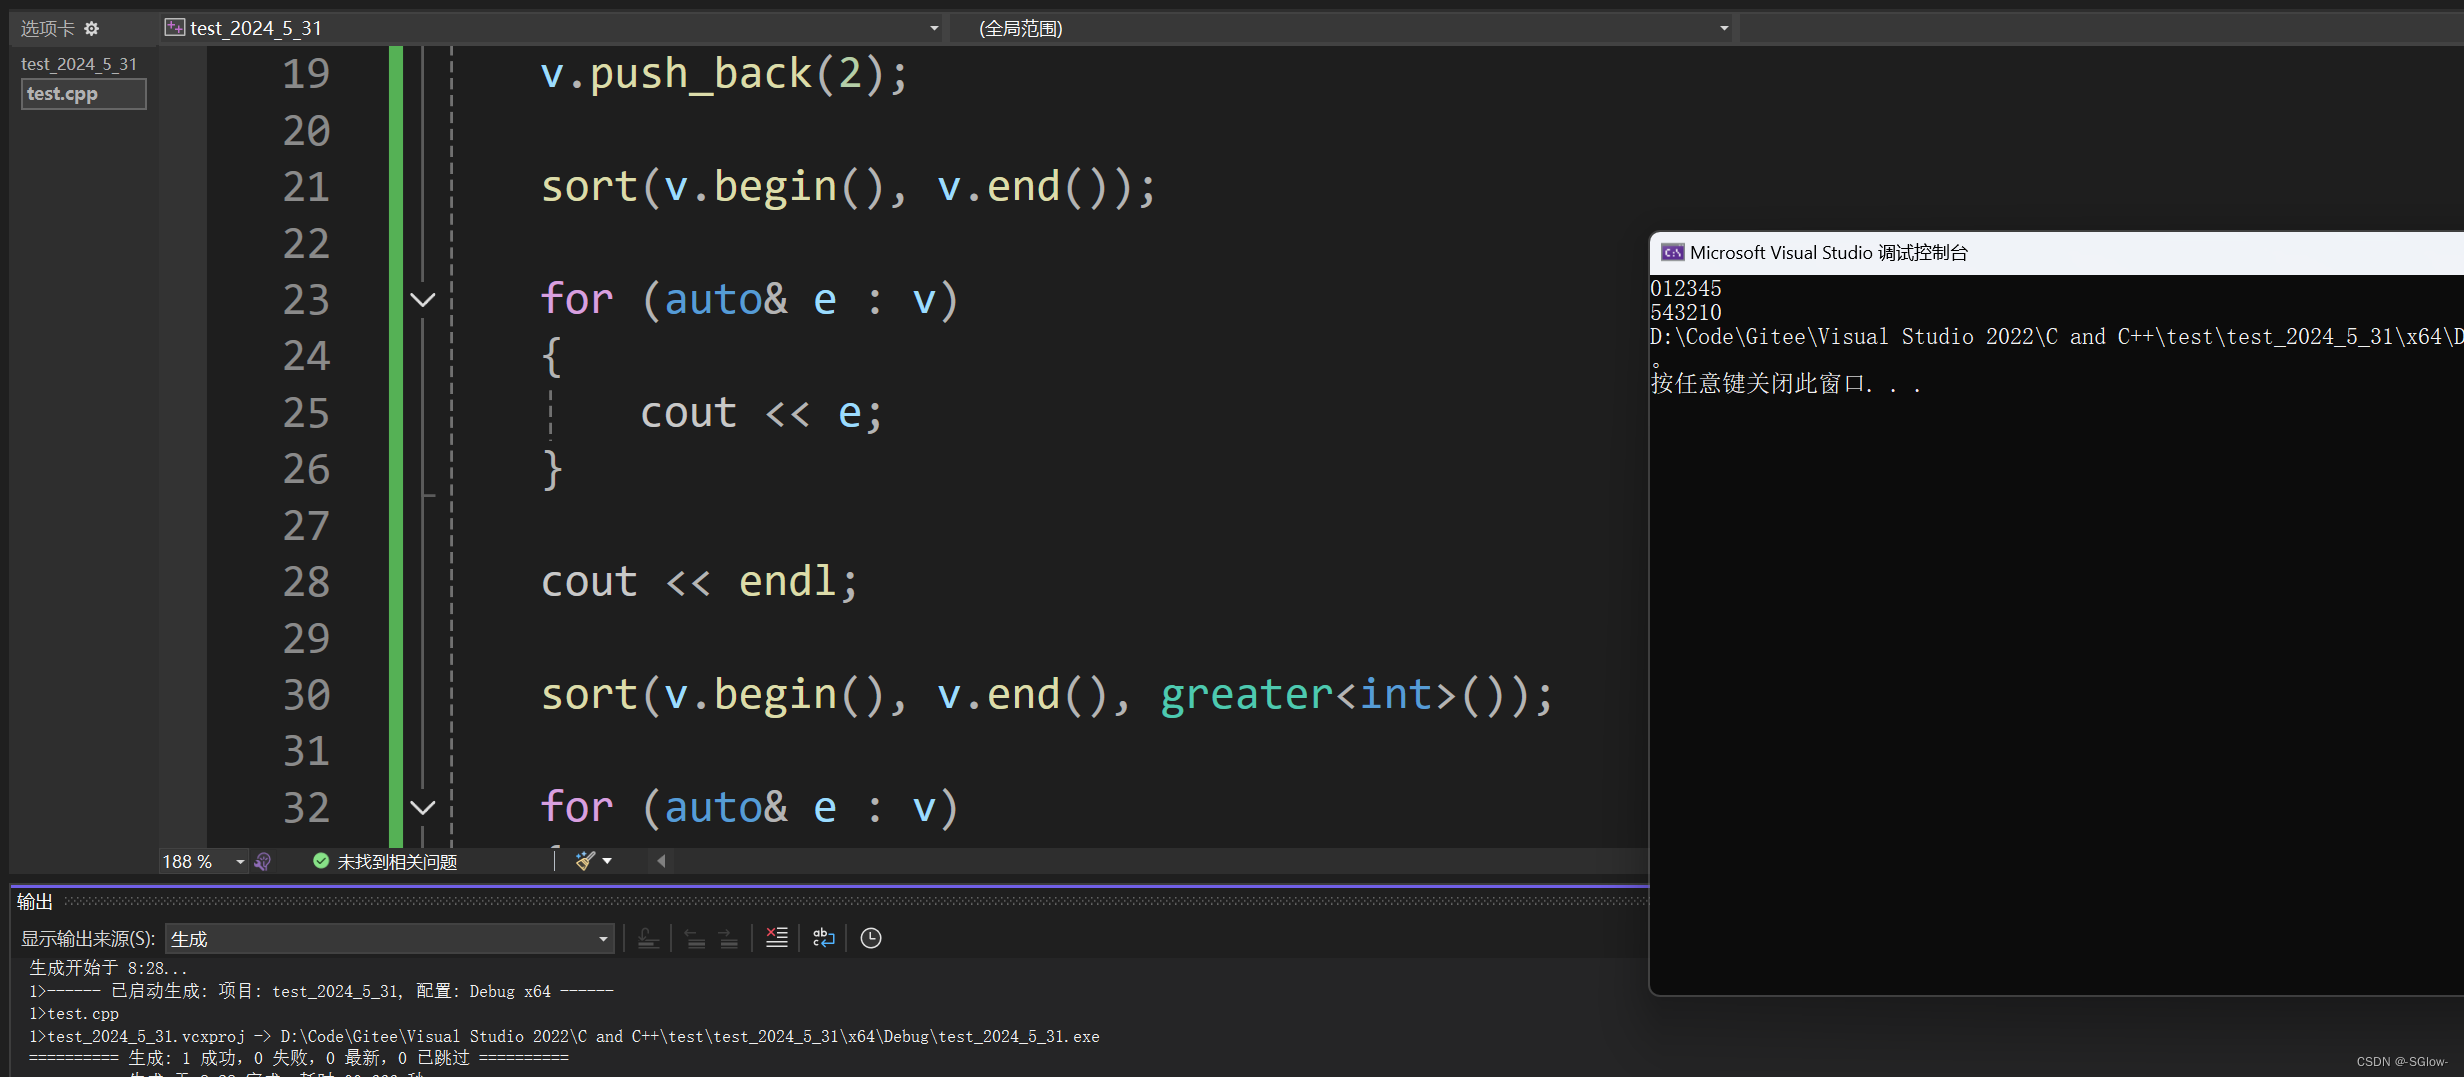The image size is (2464, 1077).
Task: Collapse the for loop at line 23
Action: [x=422, y=299]
